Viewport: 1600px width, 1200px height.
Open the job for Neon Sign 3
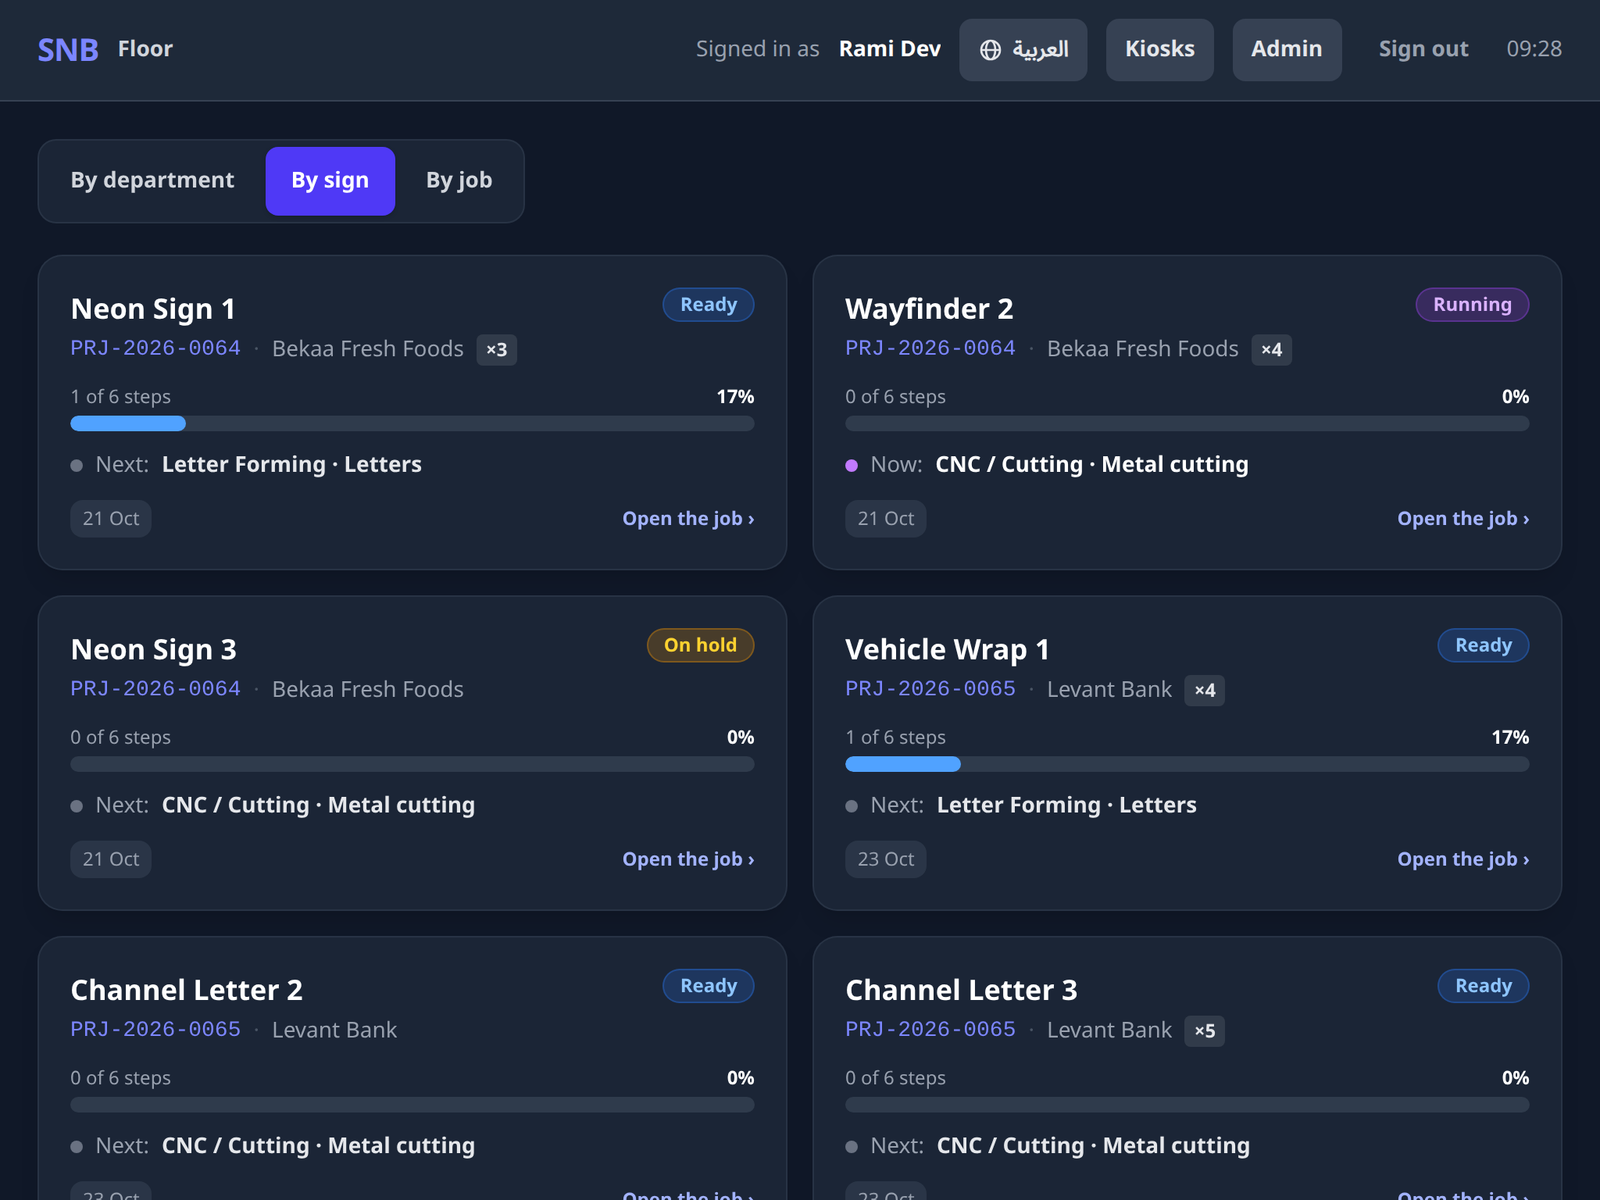688,859
